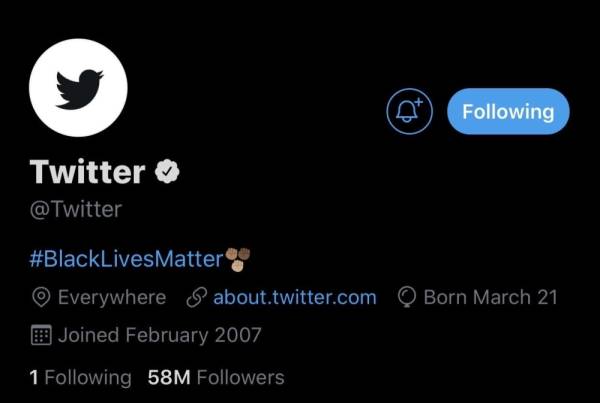Select the Born March 21 text
Viewport: 600px width, 403px height.
(491, 297)
